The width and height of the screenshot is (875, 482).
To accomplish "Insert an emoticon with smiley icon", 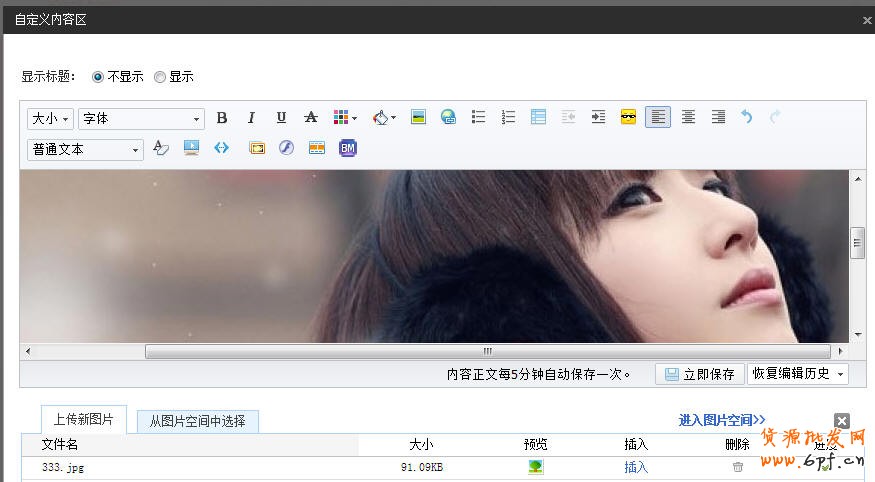I will tap(628, 118).
